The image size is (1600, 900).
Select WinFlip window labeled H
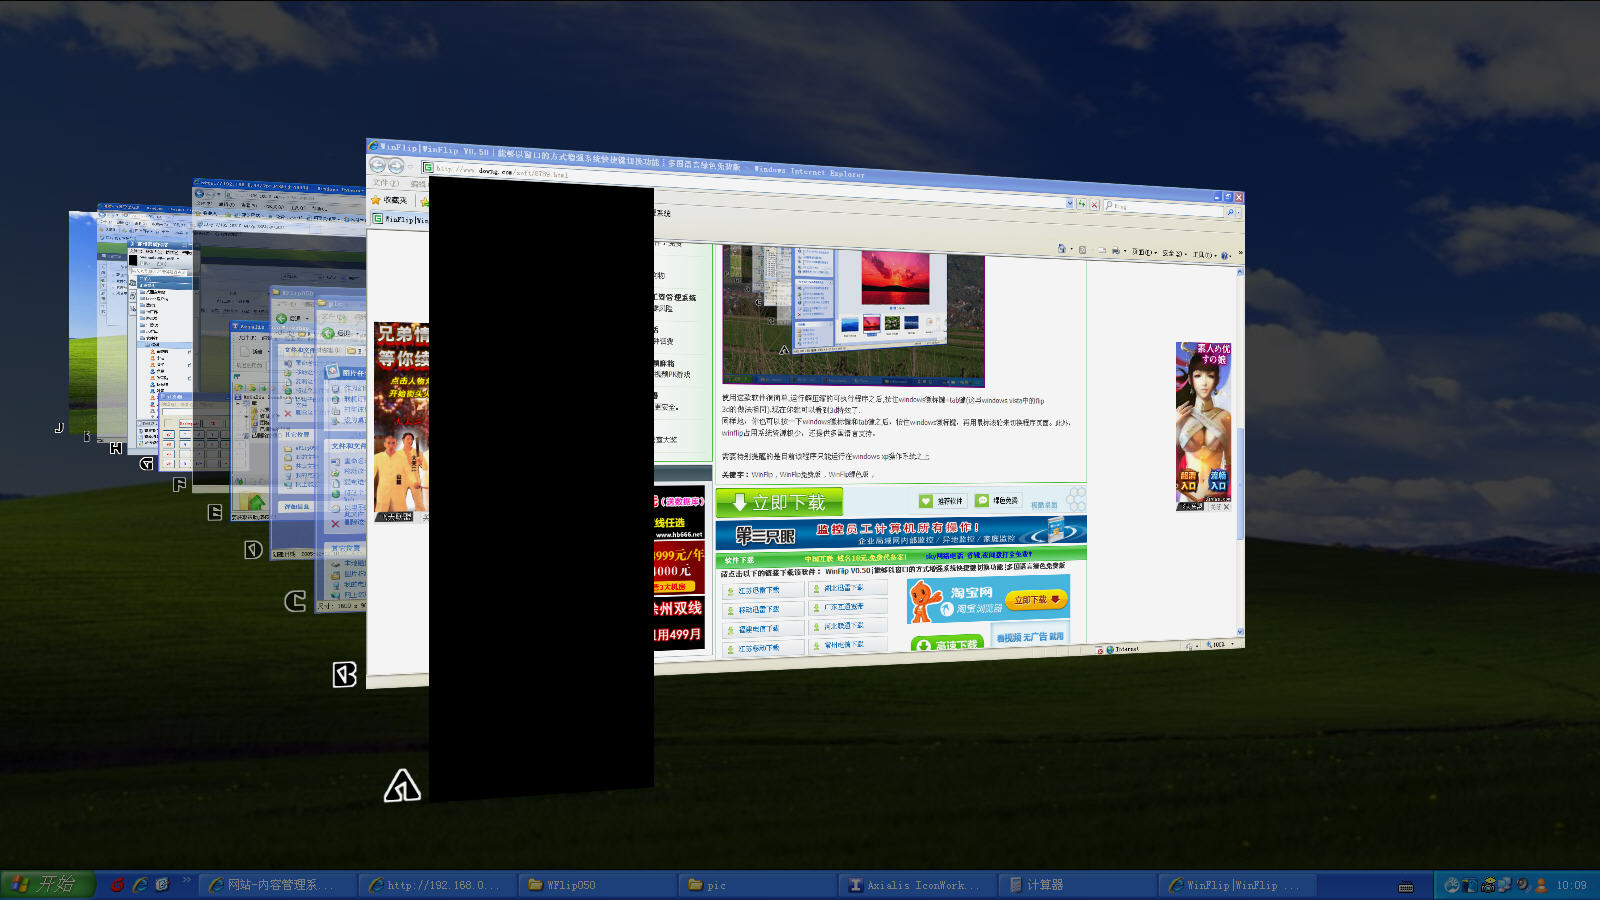[116, 447]
